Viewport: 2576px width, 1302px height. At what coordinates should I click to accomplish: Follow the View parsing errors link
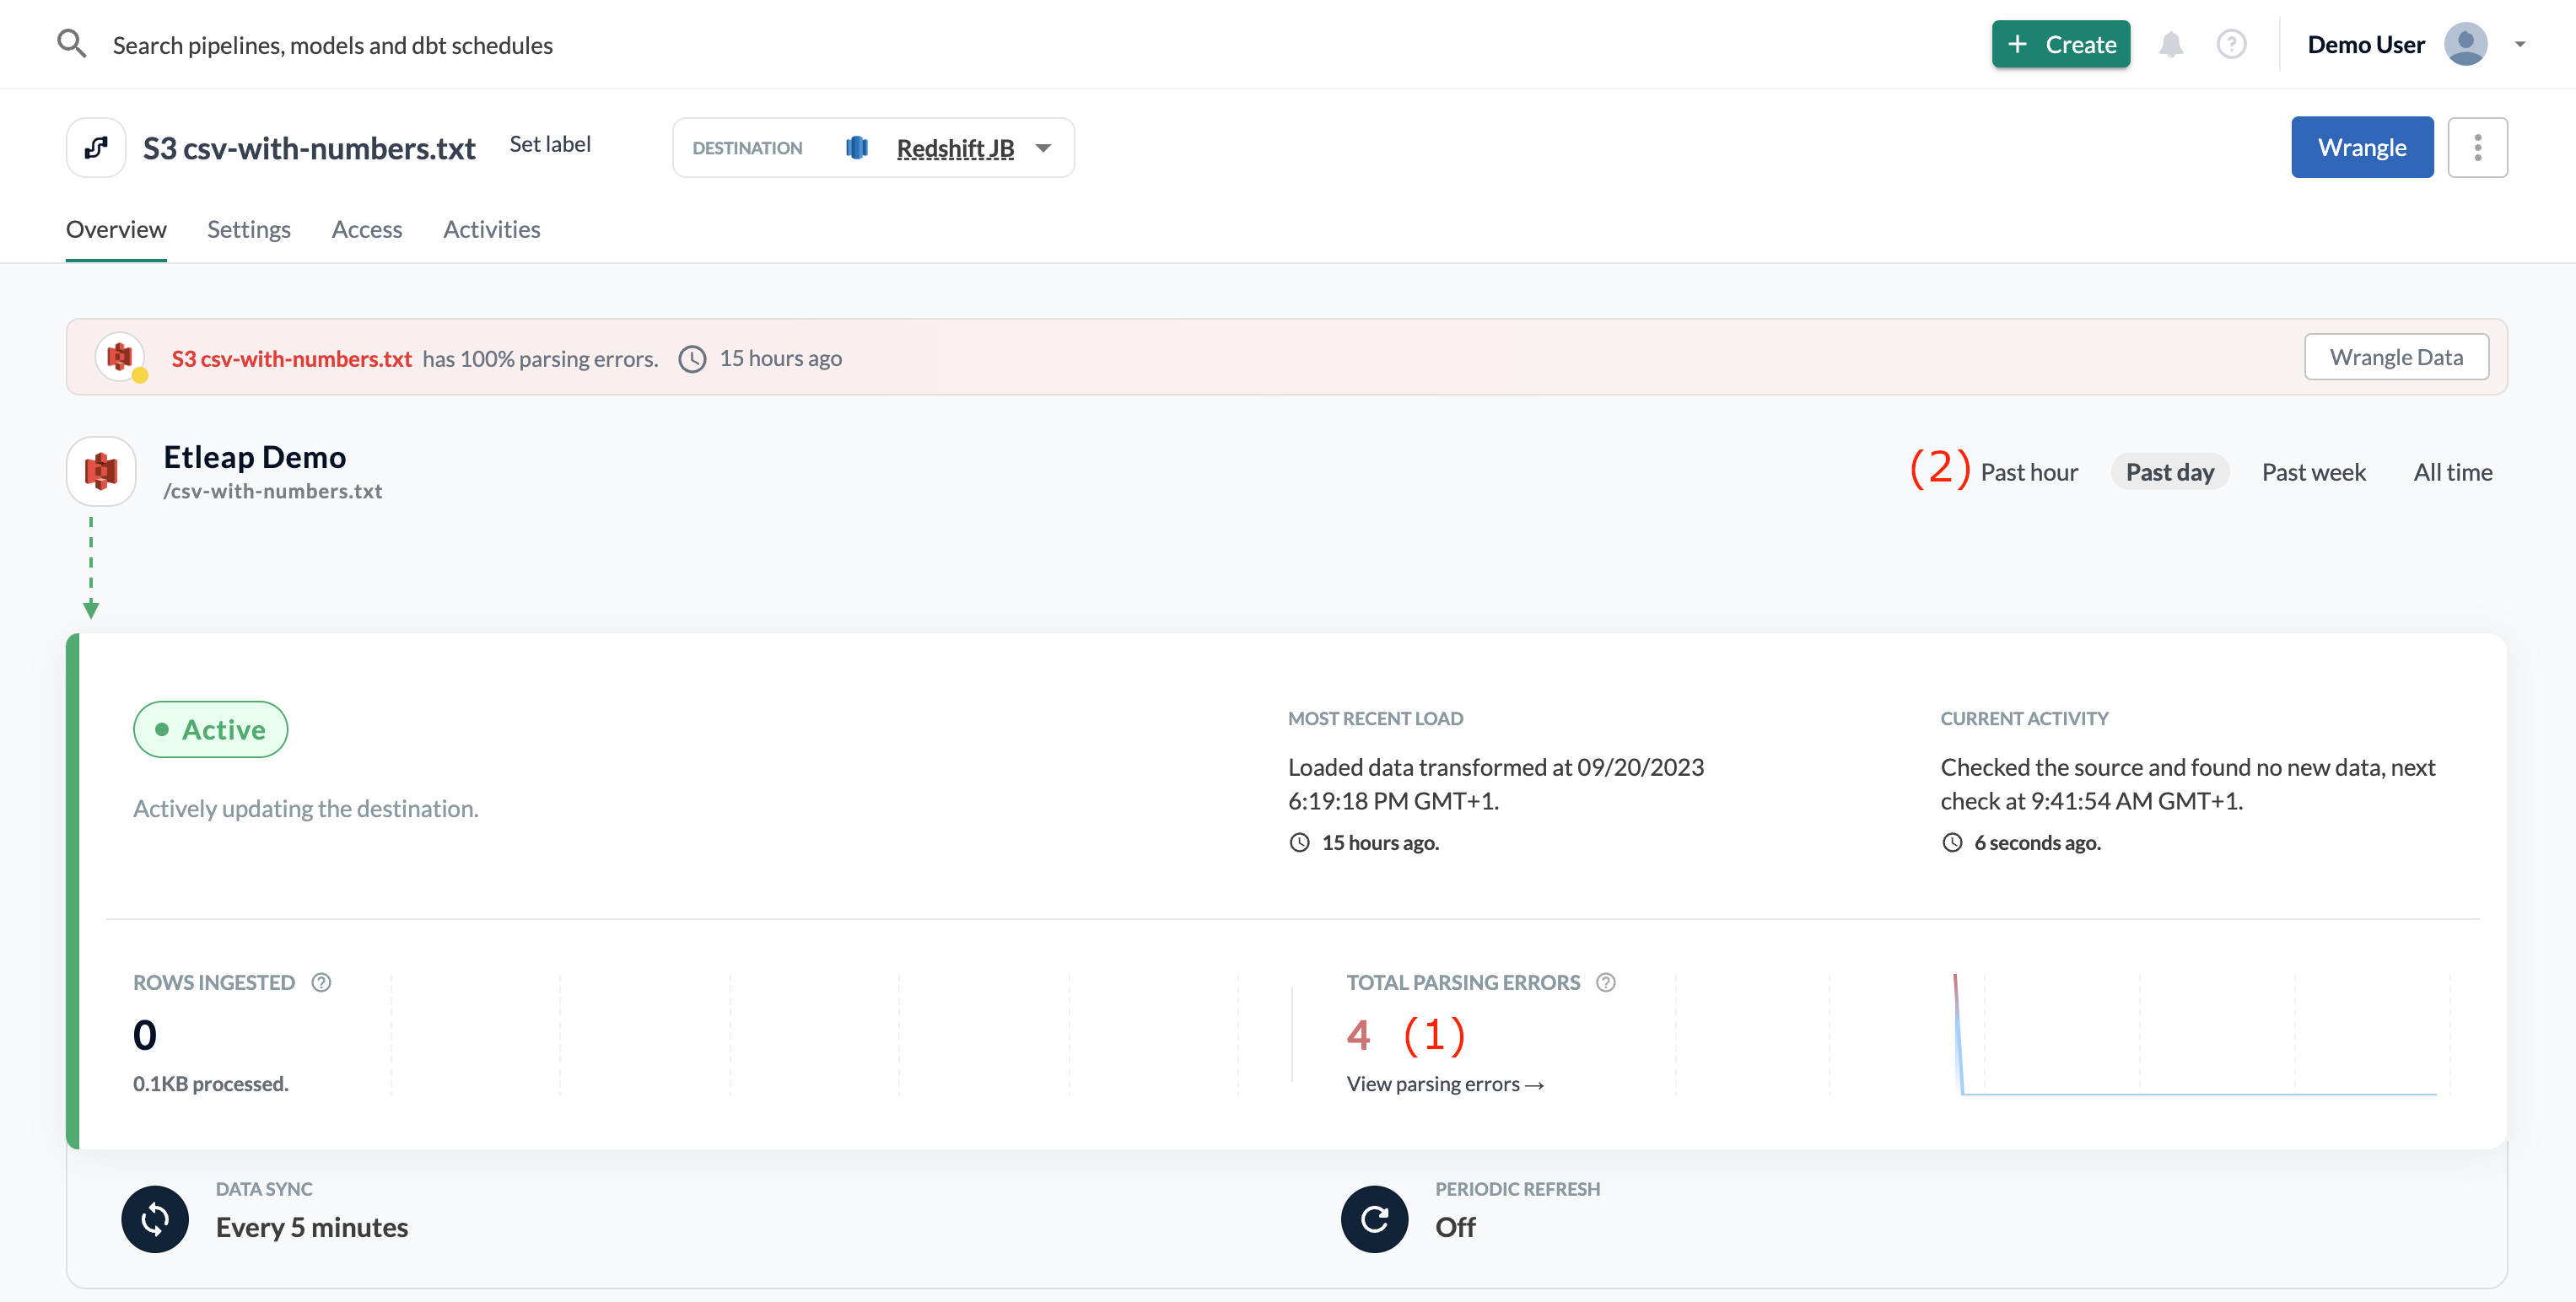1444,1084
